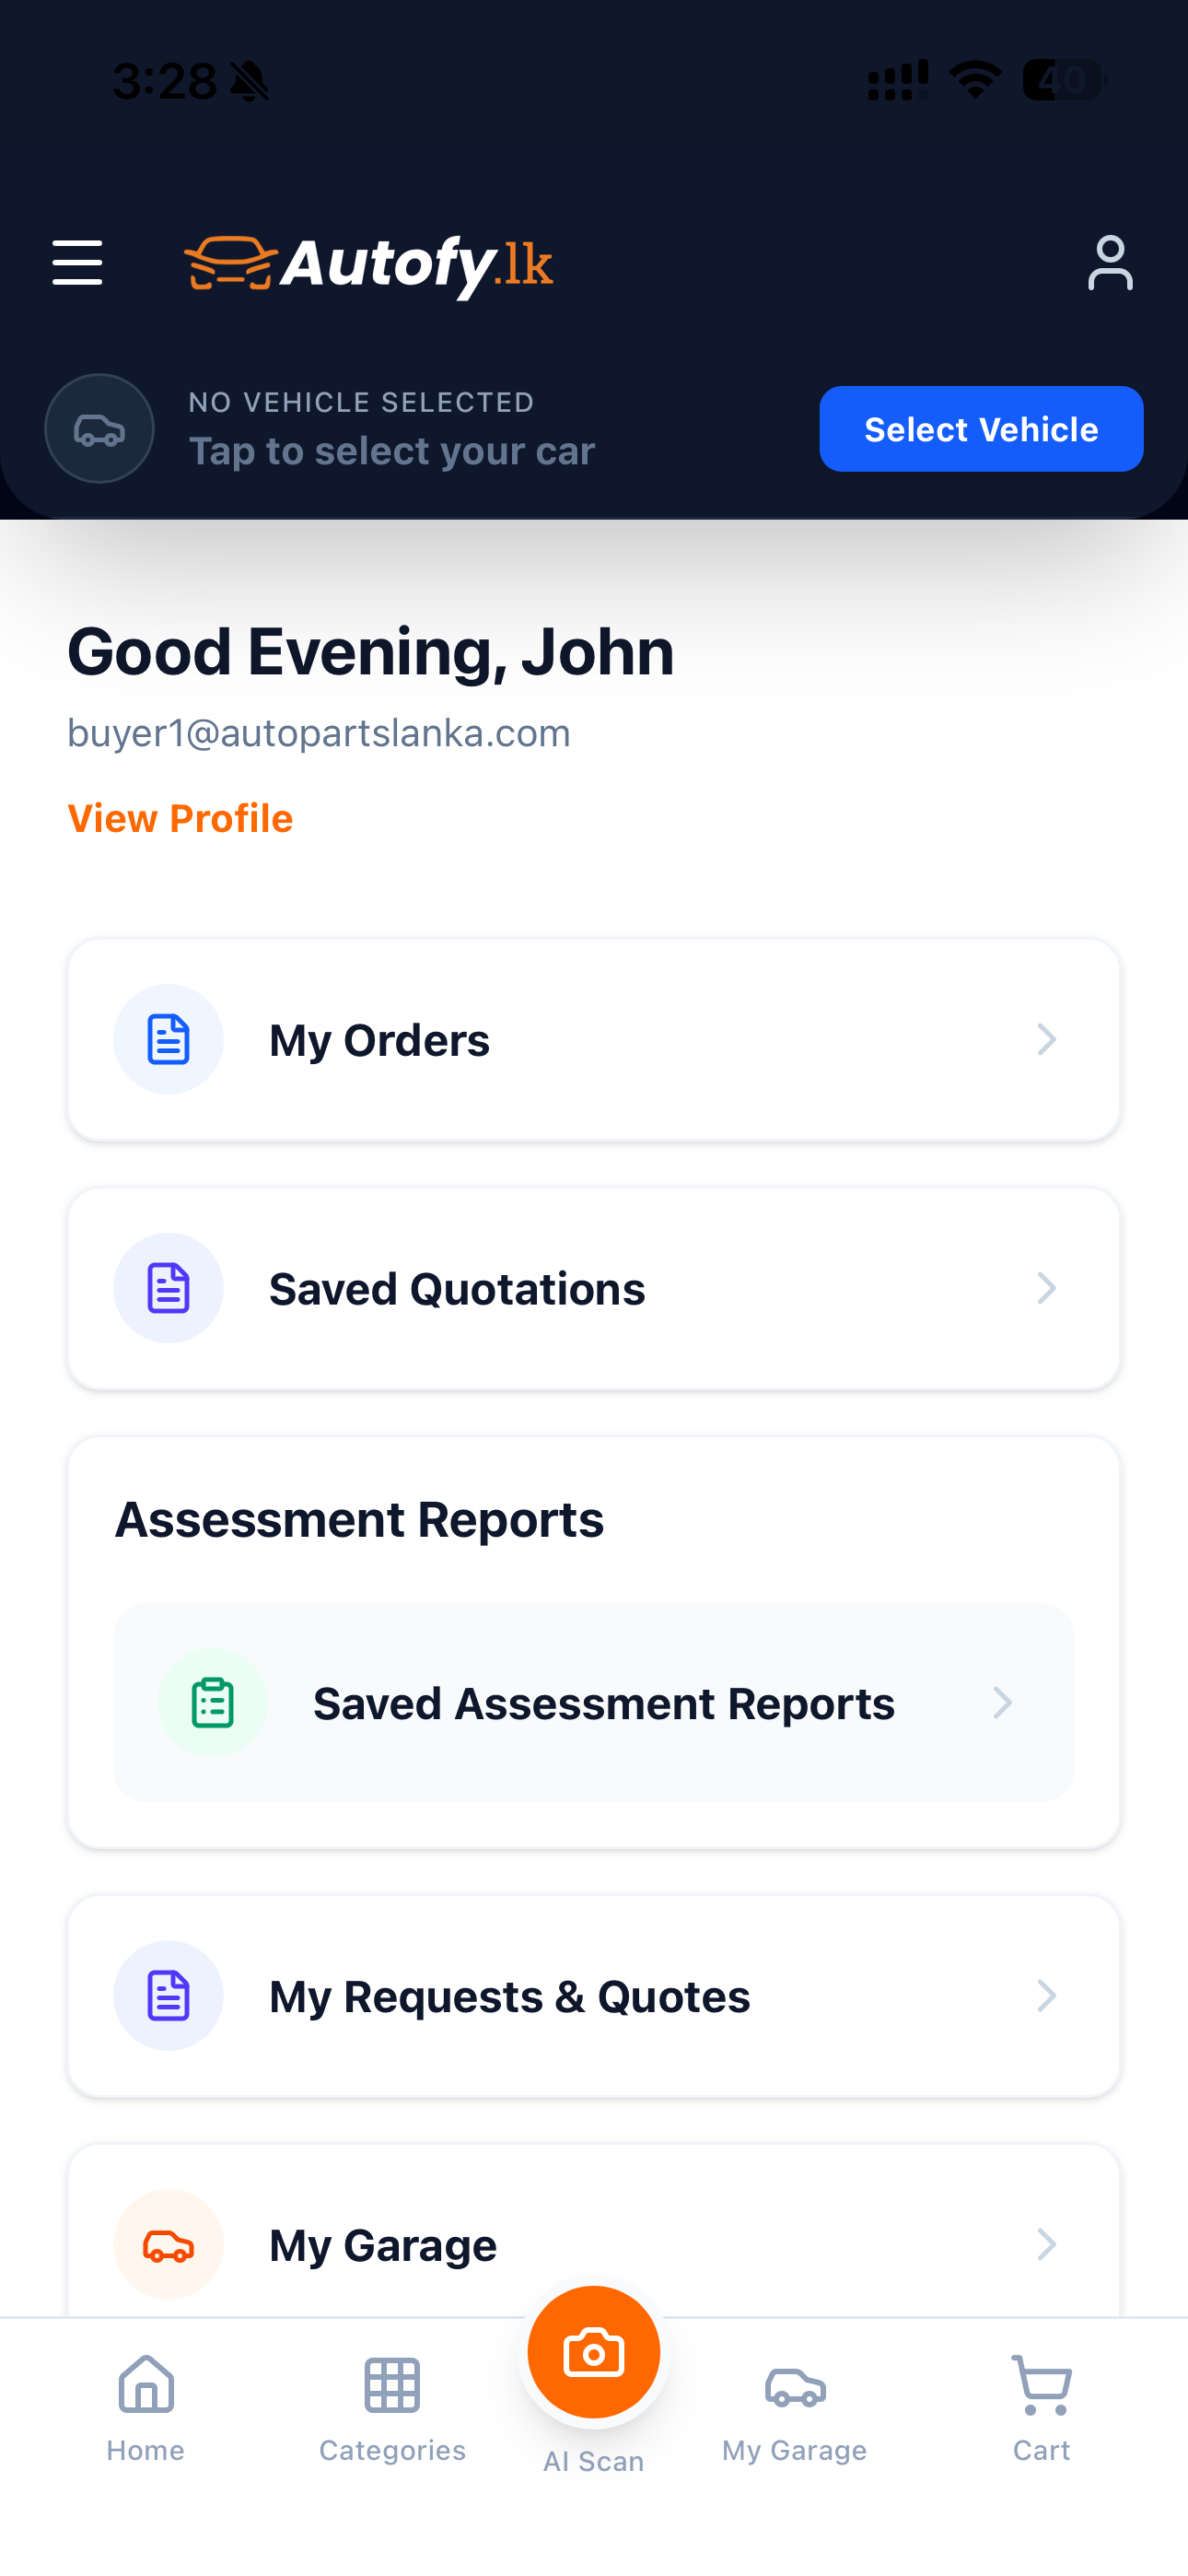Tap the "Tap to select your car" text
Image resolution: width=1188 pixels, height=2576 pixels.
tap(392, 451)
